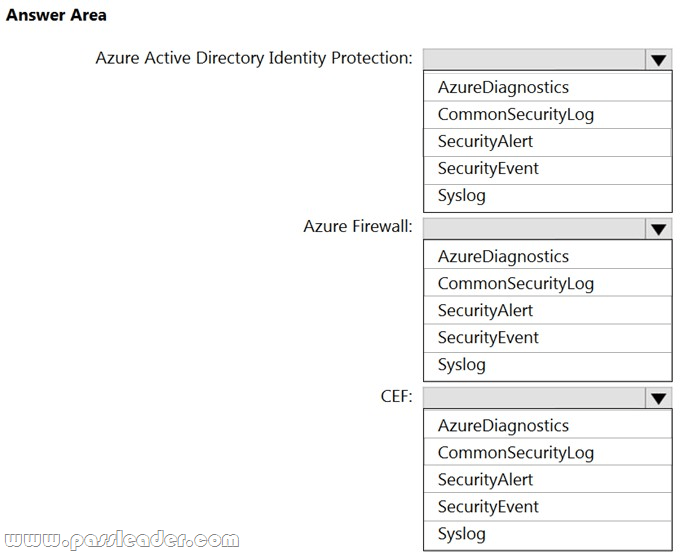Choose Syslog in CEF list
693x556 pixels.
[548, 535]
